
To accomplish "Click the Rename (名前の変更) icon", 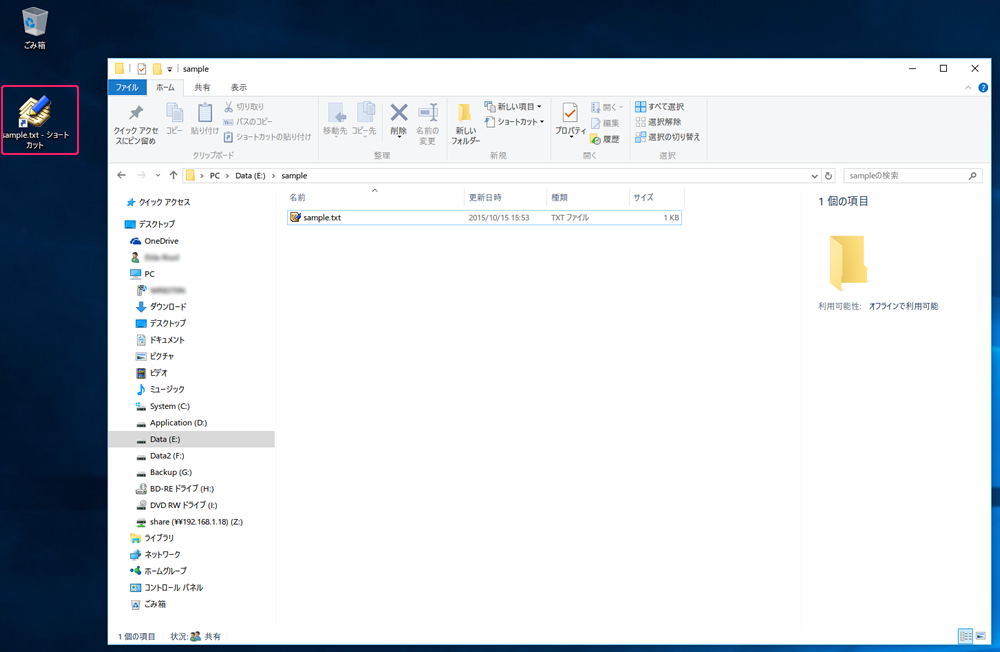I will coord(427,124).
